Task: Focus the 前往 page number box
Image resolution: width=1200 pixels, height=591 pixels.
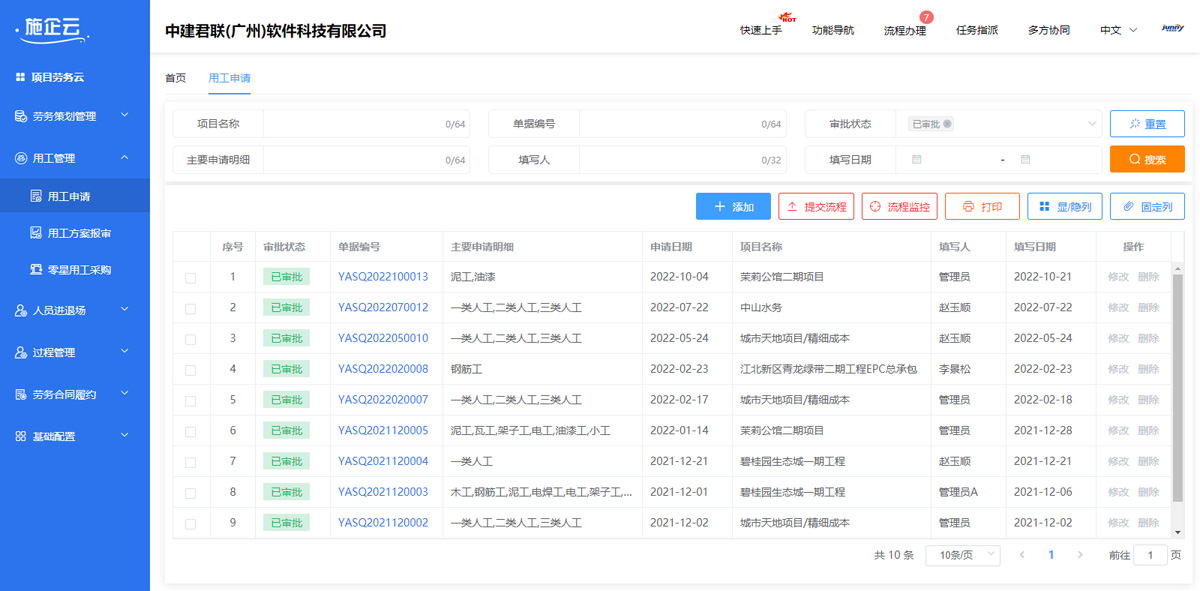Action: tap(1150, 555)
